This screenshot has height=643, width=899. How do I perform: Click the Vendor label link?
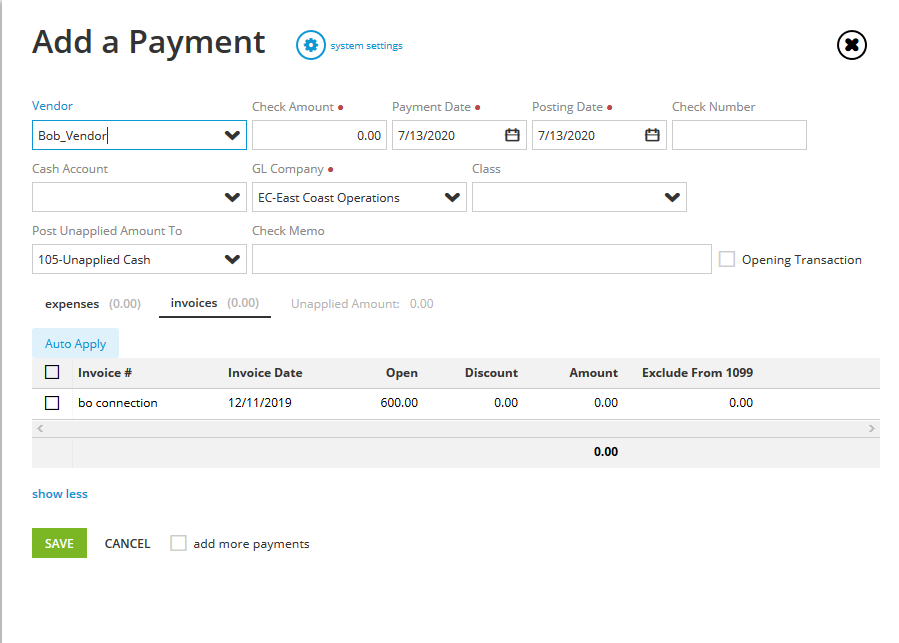(x=52, y=106)
